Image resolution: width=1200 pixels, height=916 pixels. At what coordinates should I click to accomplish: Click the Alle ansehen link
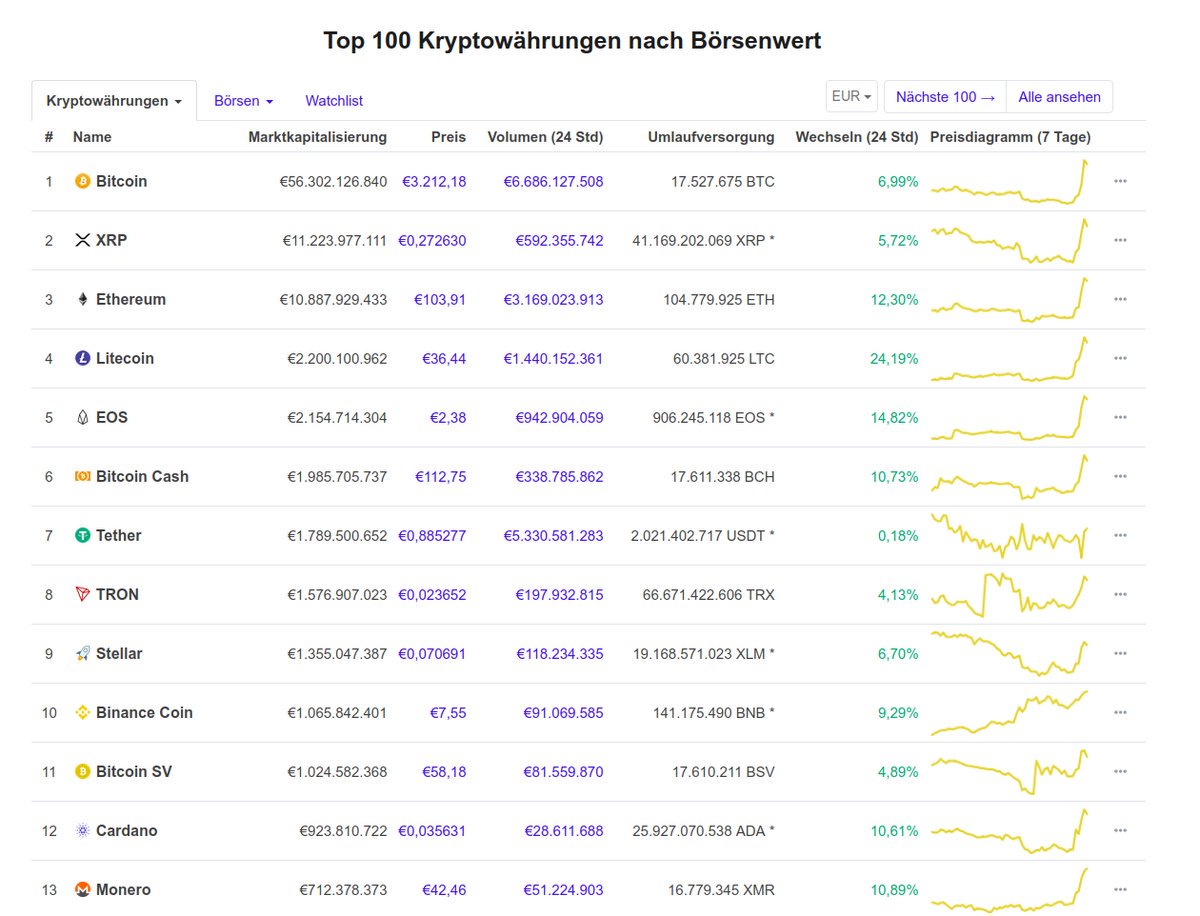click(x=1059, y=96)
